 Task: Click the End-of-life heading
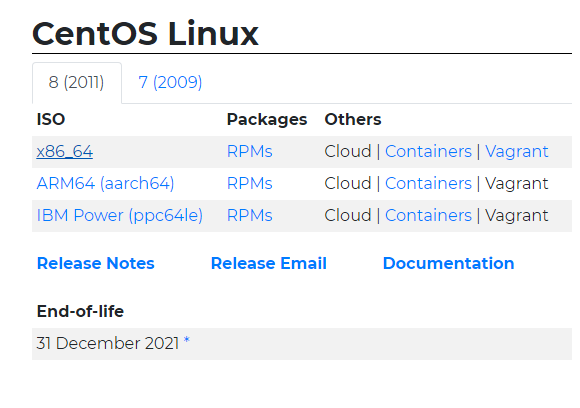pos(80,311)
